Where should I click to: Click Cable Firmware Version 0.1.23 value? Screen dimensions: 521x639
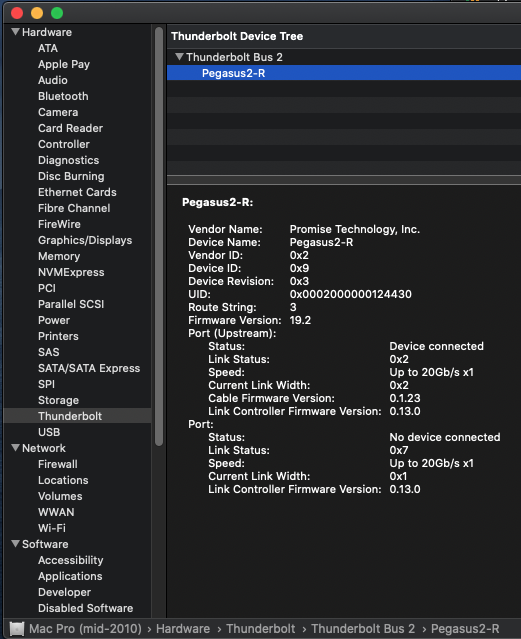pos(405,398)
